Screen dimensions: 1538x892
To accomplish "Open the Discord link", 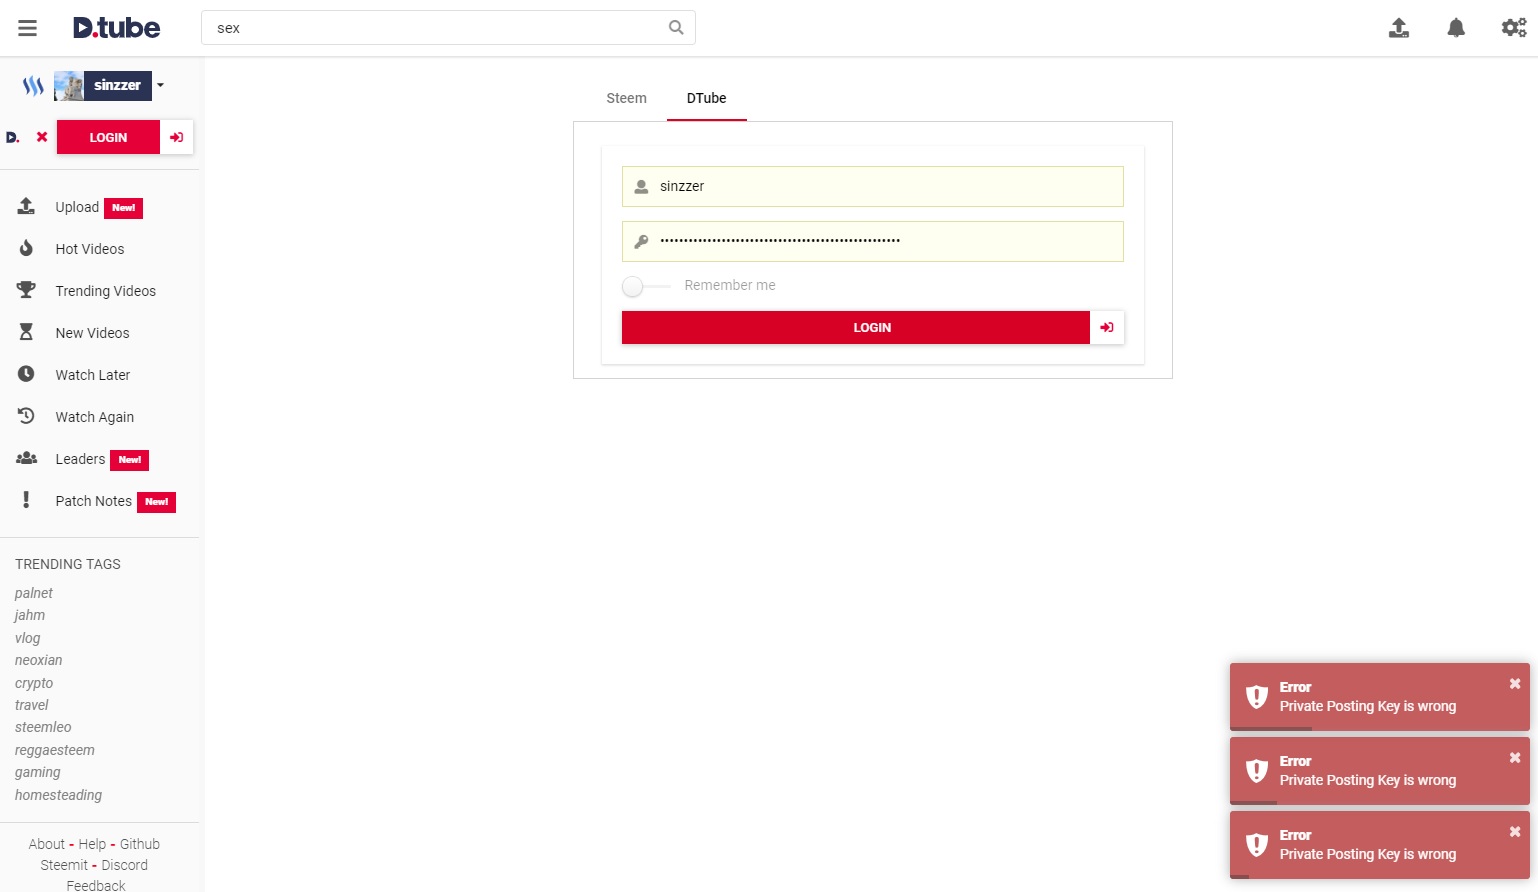I will pos(125,865).
